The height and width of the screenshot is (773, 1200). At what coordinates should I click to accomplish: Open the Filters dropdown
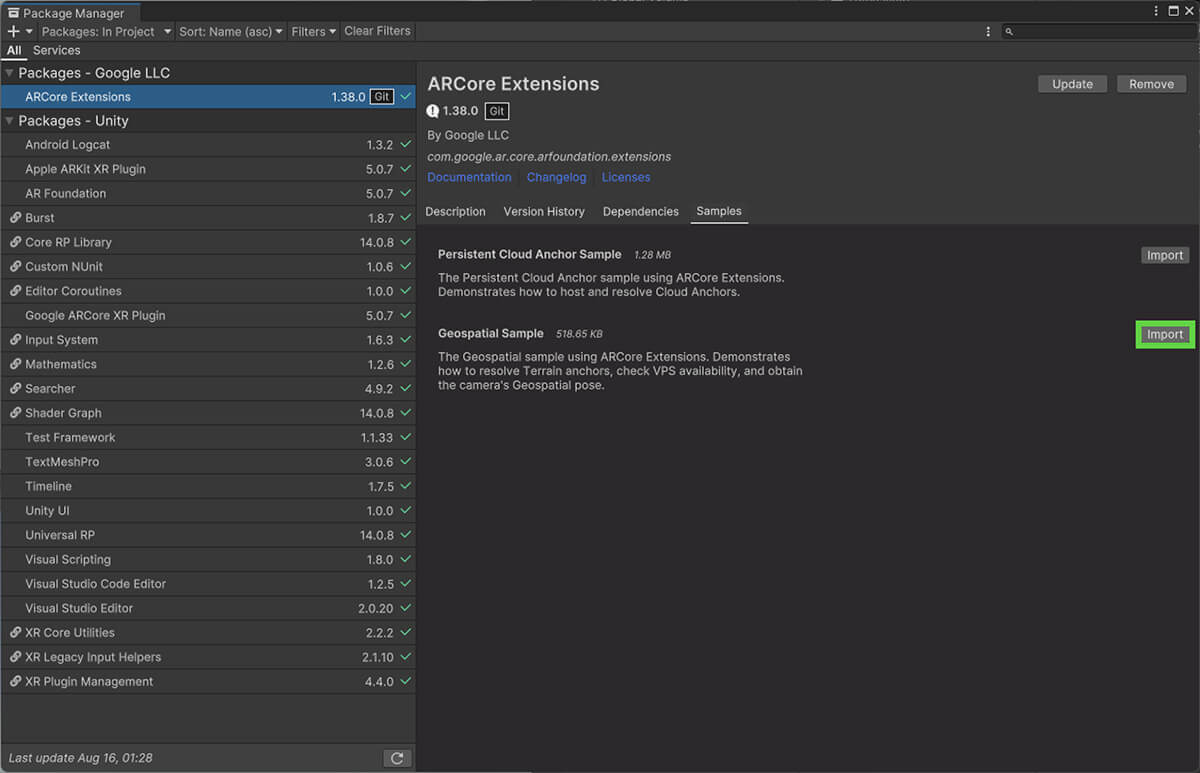pyautogui.click(x=314, y=31)
